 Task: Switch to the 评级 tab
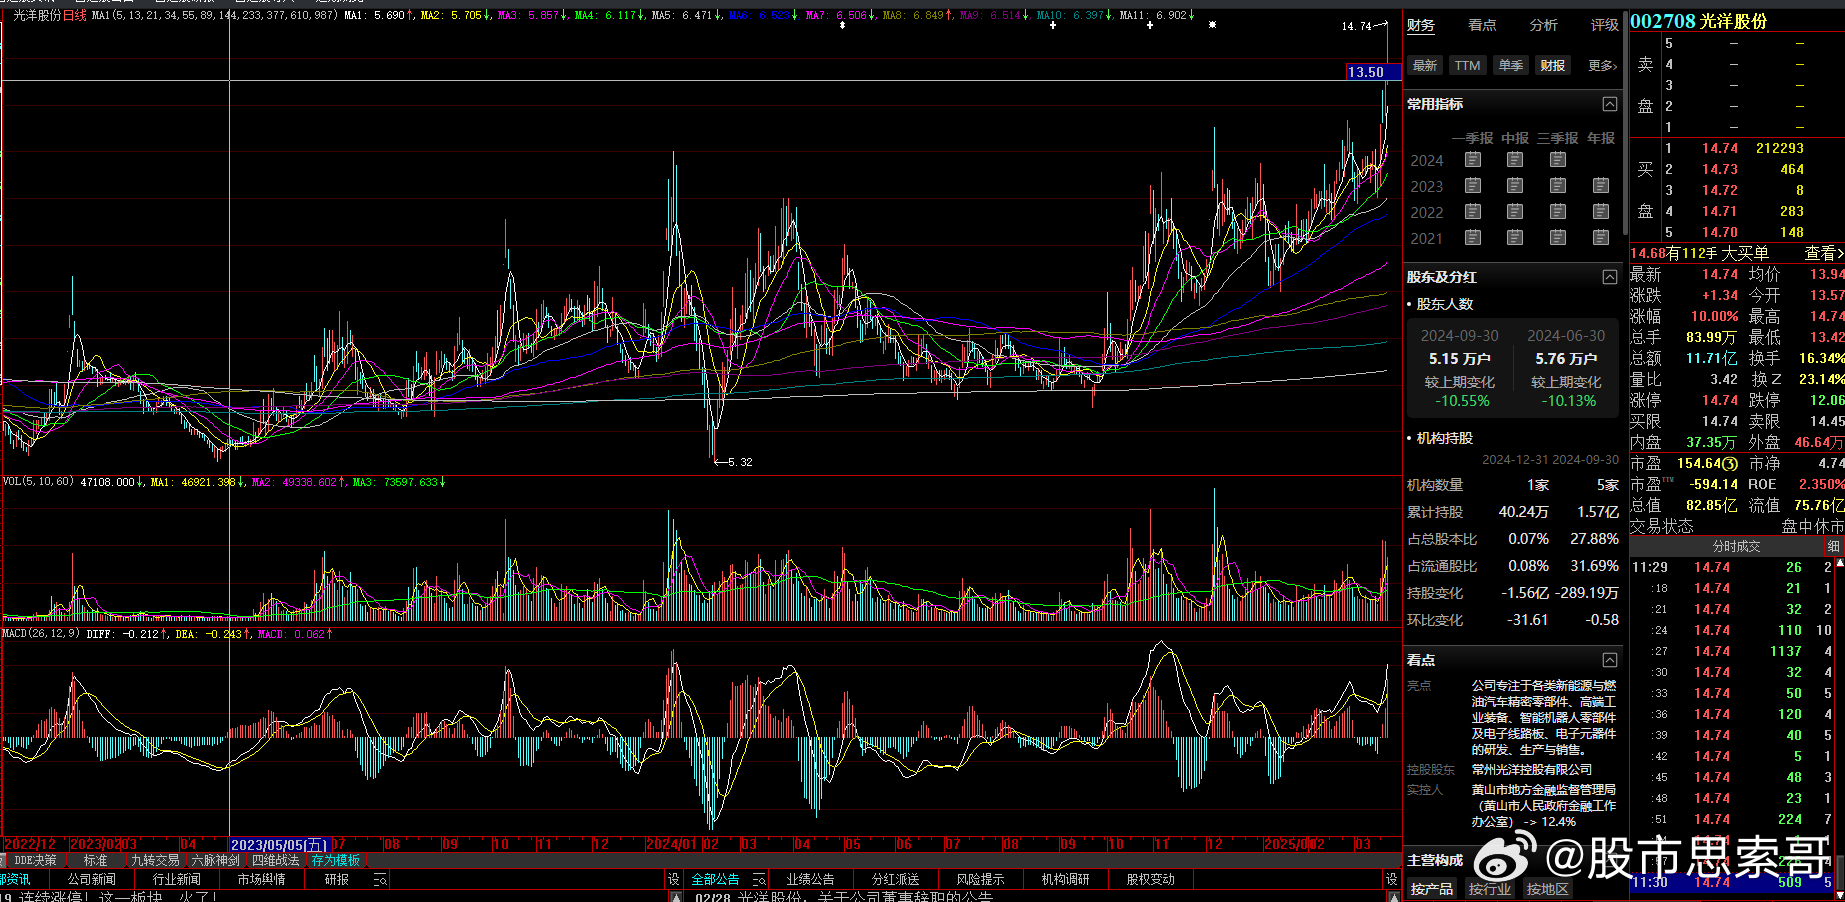tap(1604, 25)
